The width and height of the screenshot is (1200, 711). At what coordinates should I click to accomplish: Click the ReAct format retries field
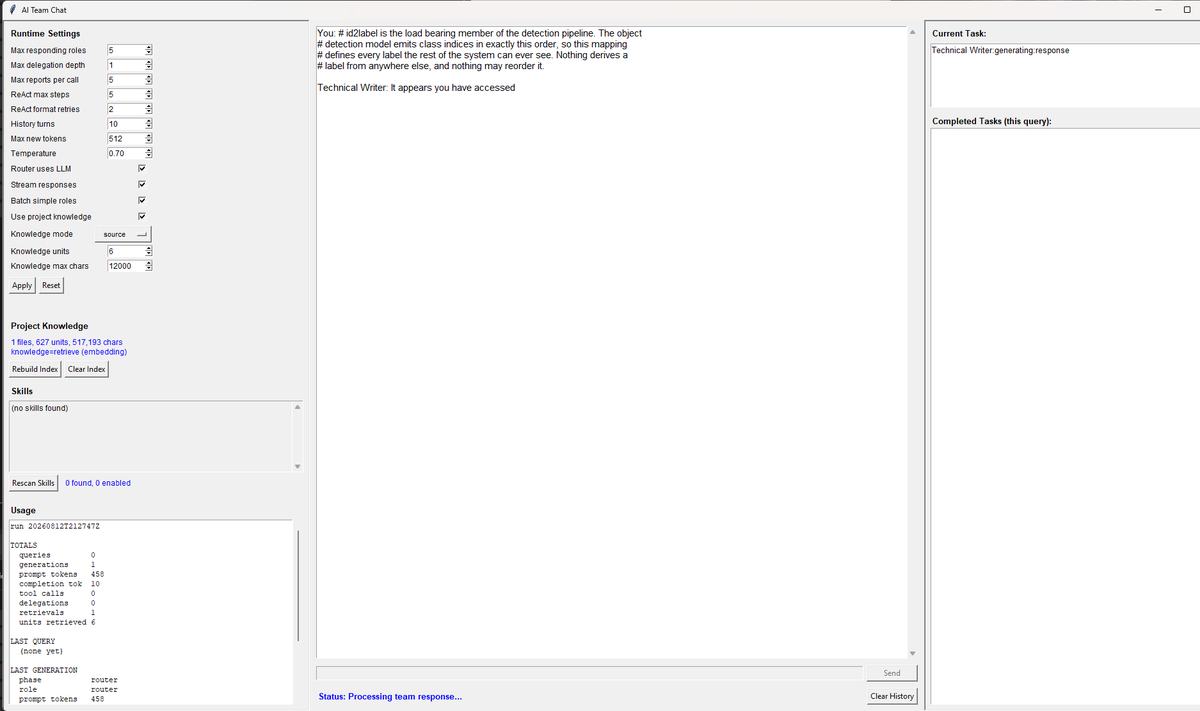125,109
